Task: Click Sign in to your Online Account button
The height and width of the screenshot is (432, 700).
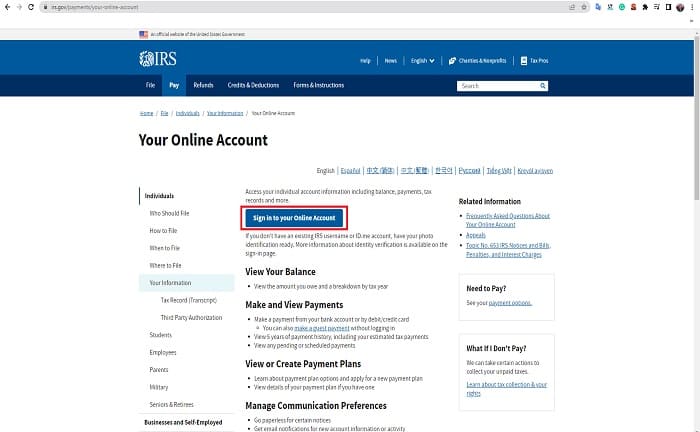Action: [294, 218]
